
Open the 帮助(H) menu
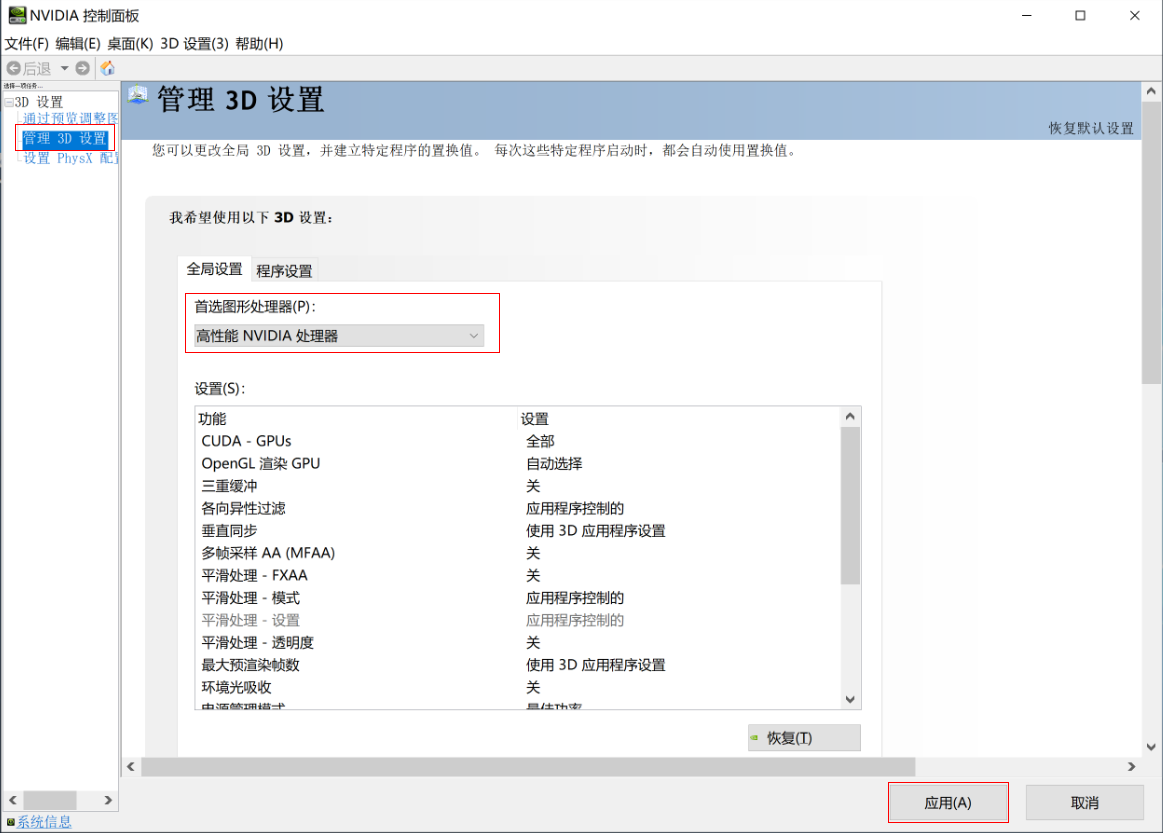259,44
